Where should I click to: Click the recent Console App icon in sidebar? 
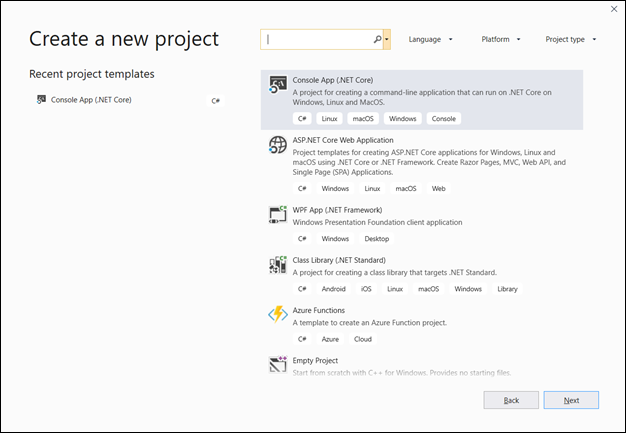pyautogui.click(x=41, y=100)
